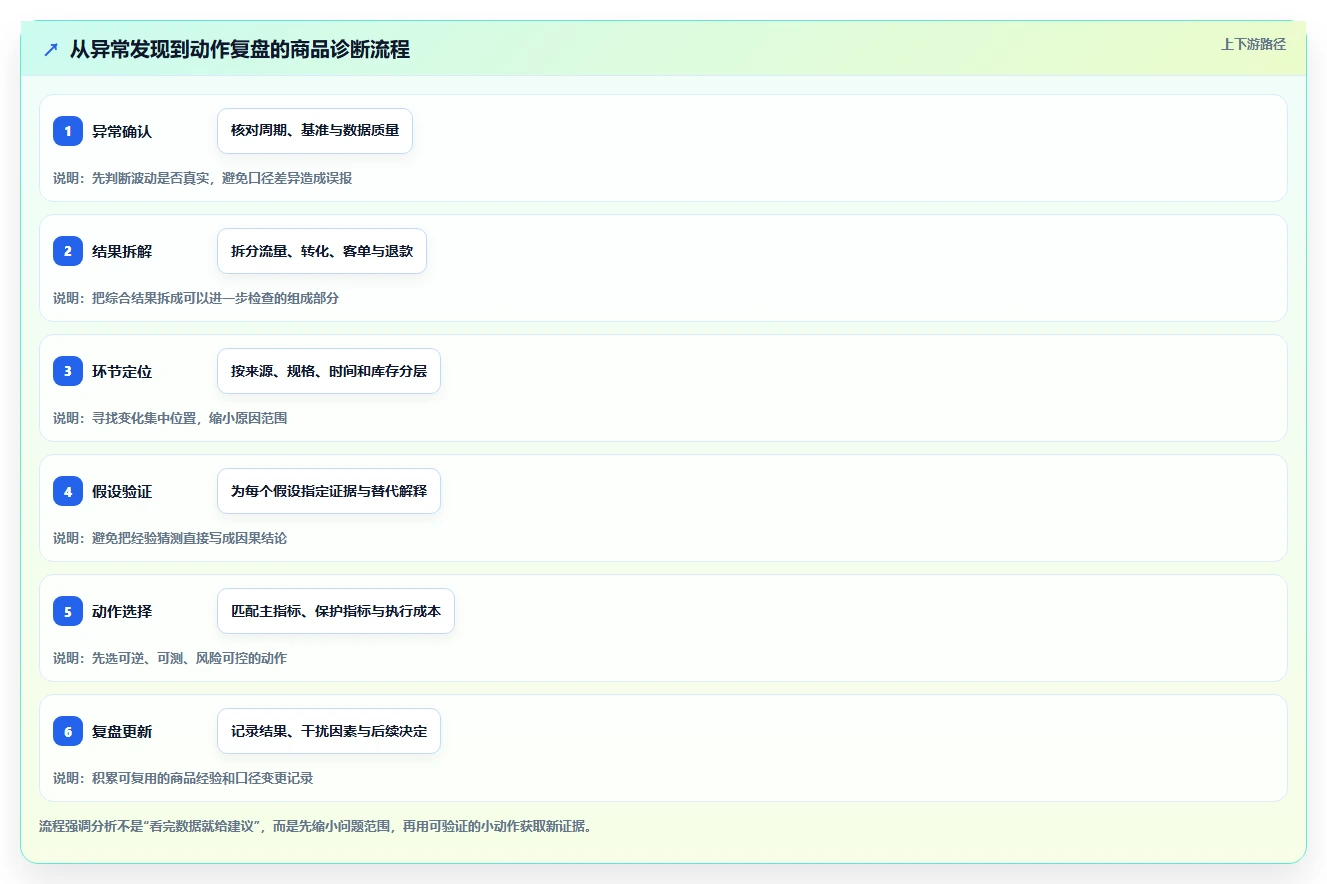Image resolution: width=1327 pixels, height=884 pixels.
Task: Select step number 4 badge
Action: click(68, 491)
